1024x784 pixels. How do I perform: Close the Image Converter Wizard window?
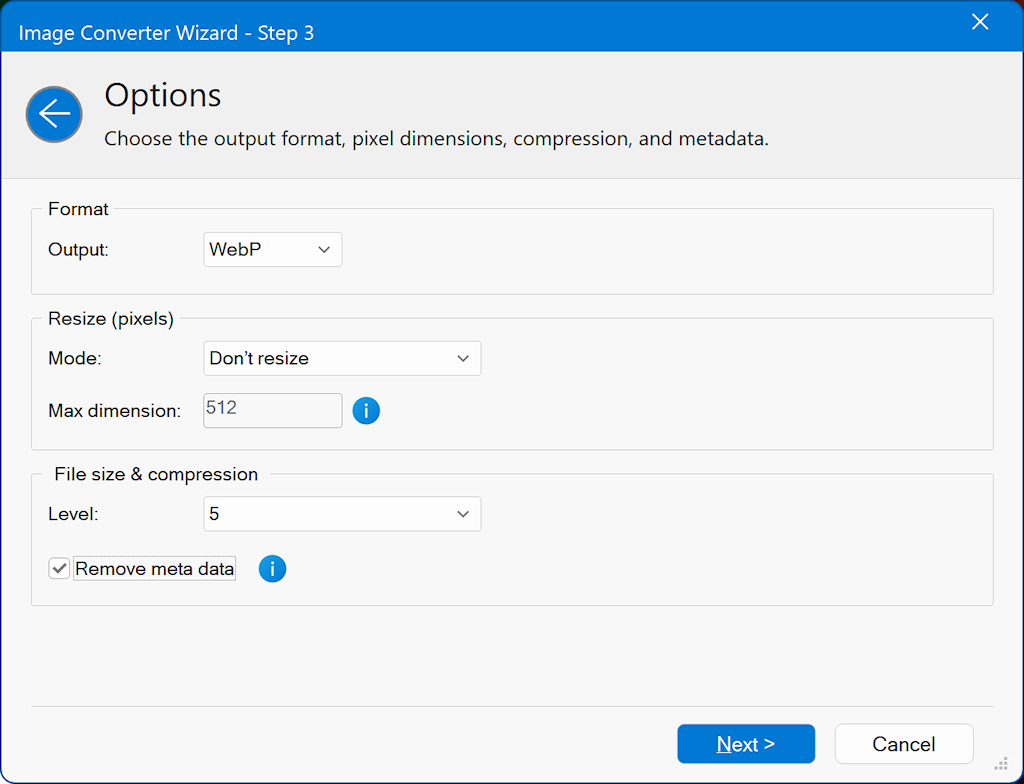[x=979, y=22]
